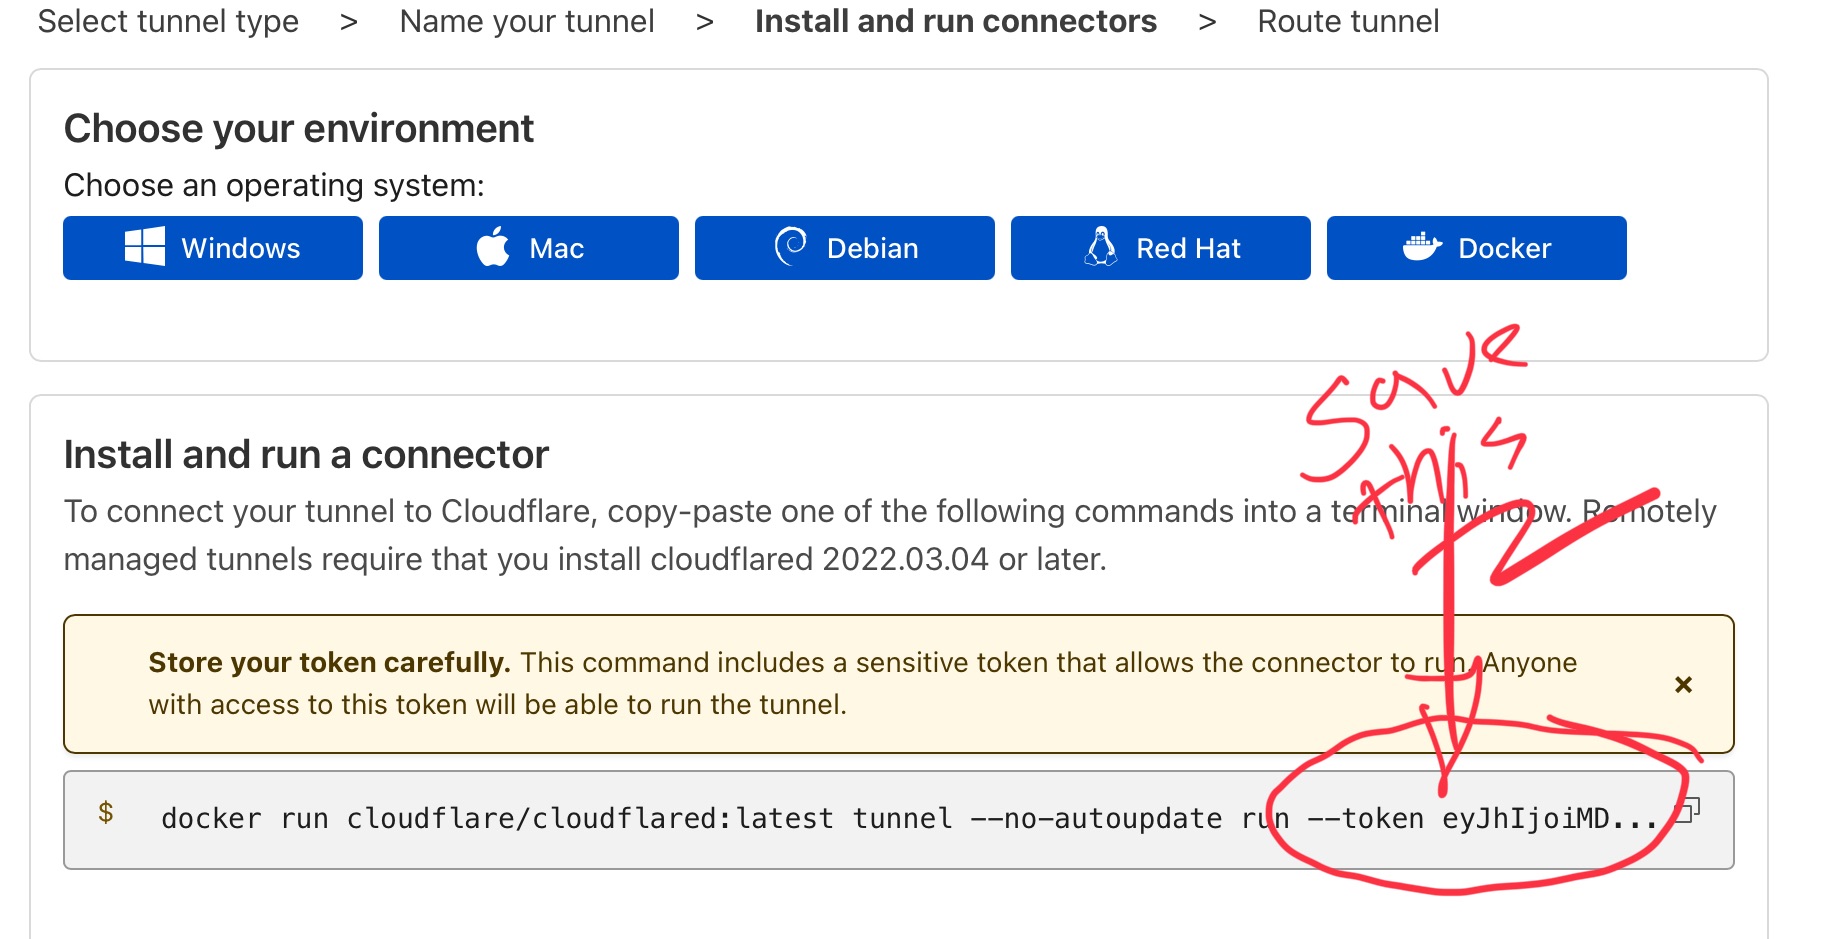Screen dimensions: 1833x939
Task: Select the Debian environment
Action: pyautogui.click(x=843, y=248)
